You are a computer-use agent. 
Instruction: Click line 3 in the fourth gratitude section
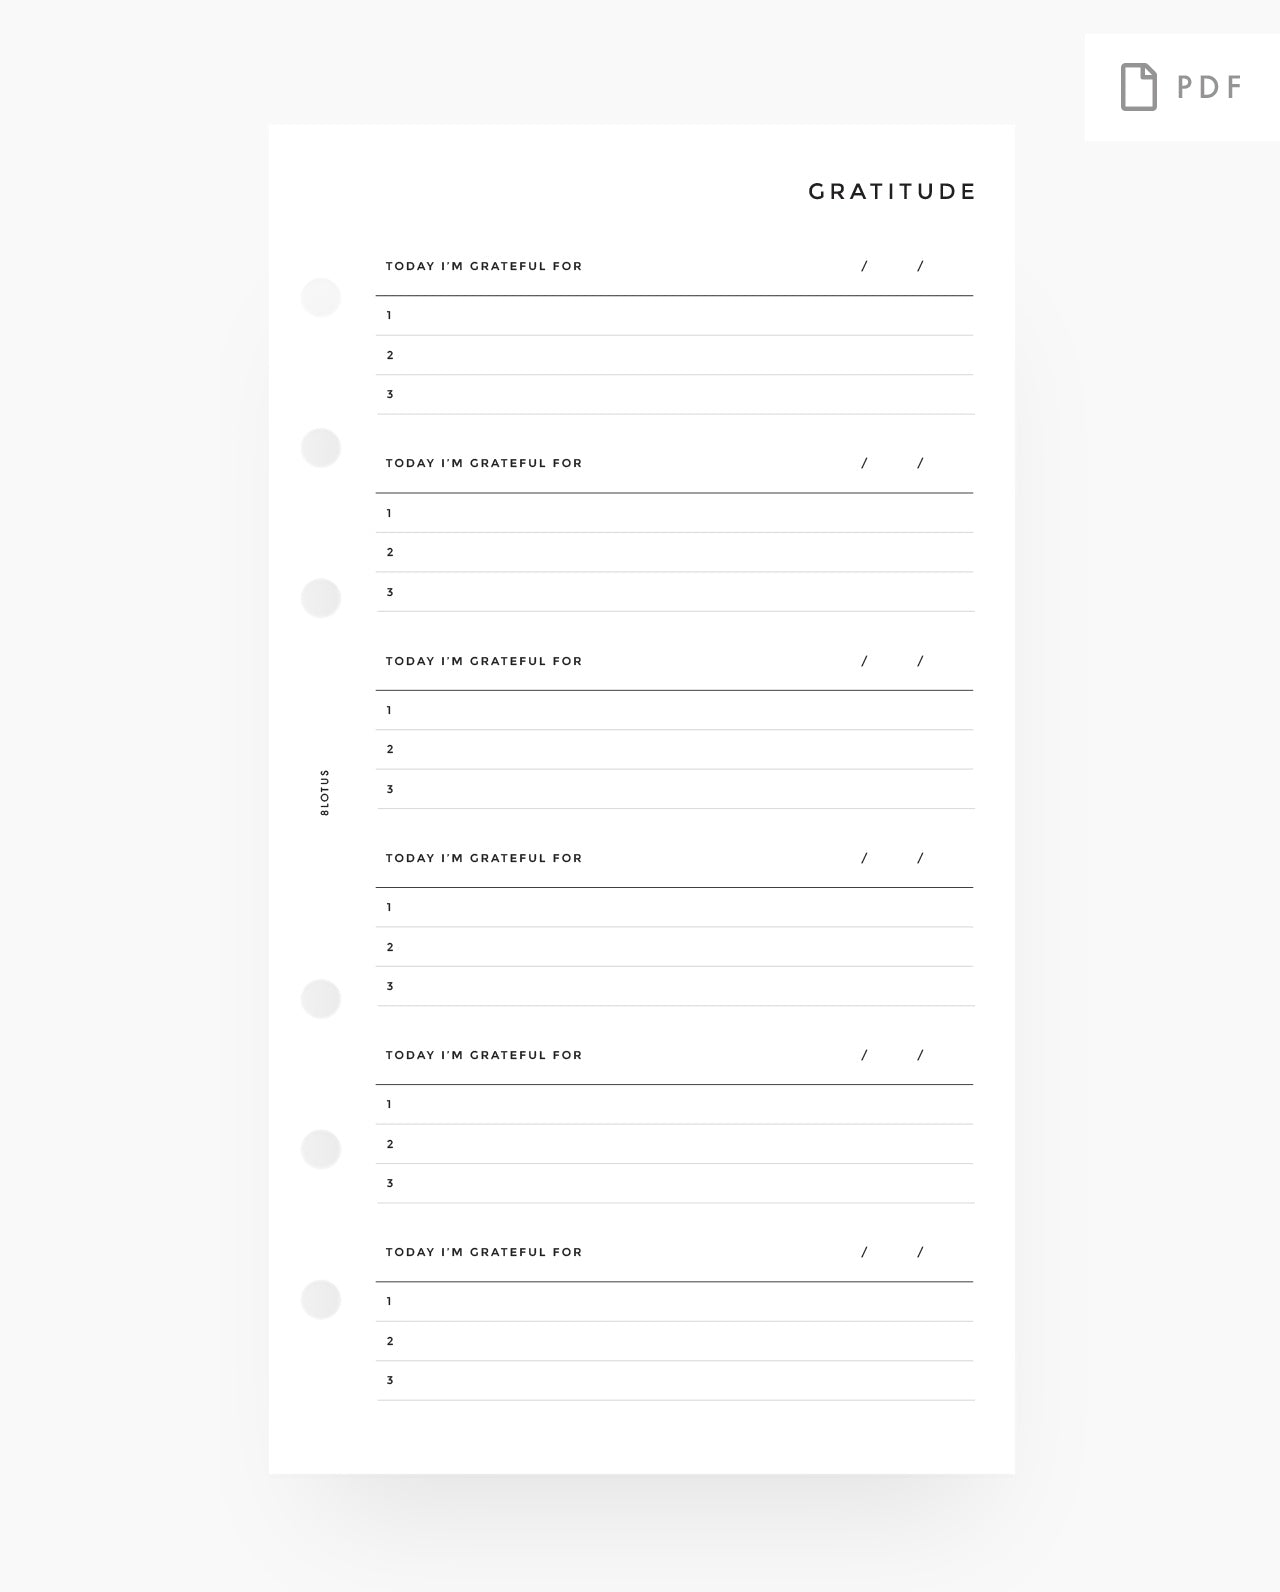pos(675,987)
